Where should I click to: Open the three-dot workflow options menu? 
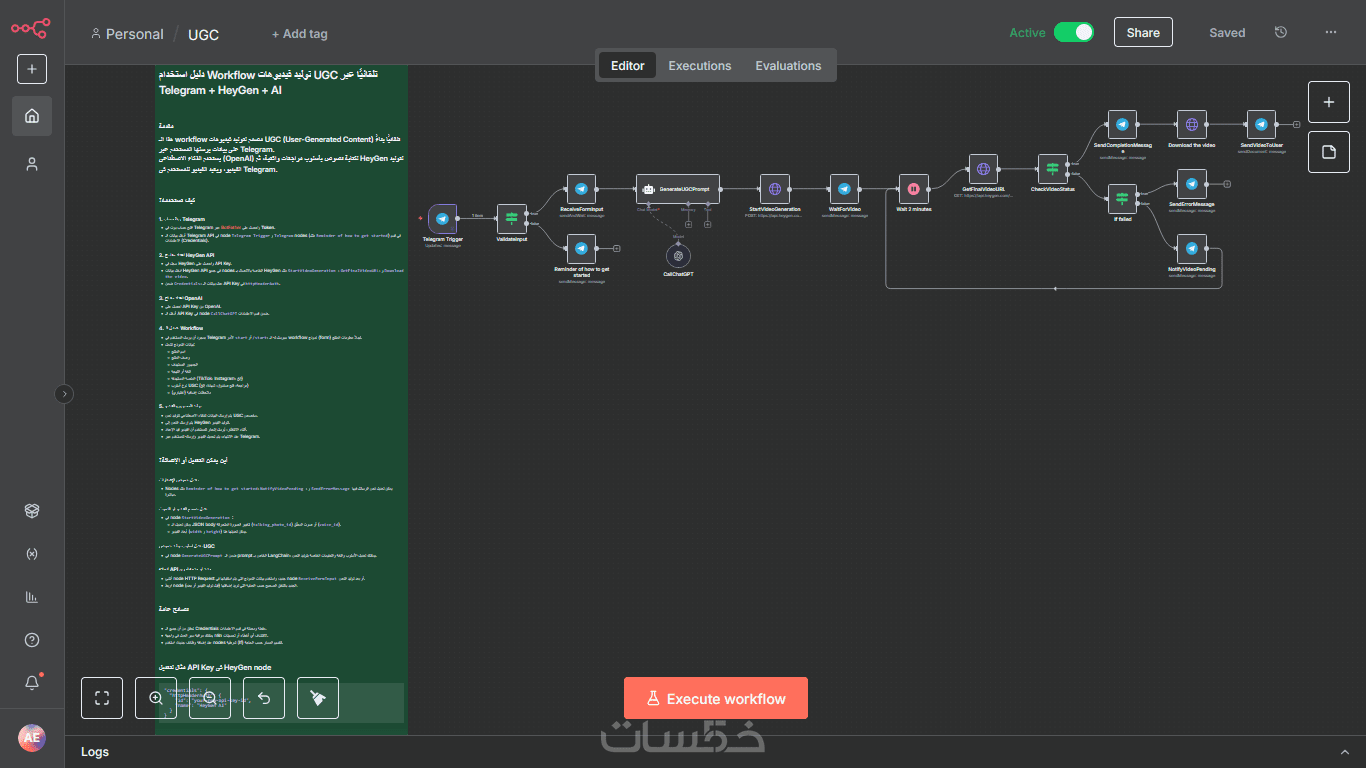tap(1331, 33)
